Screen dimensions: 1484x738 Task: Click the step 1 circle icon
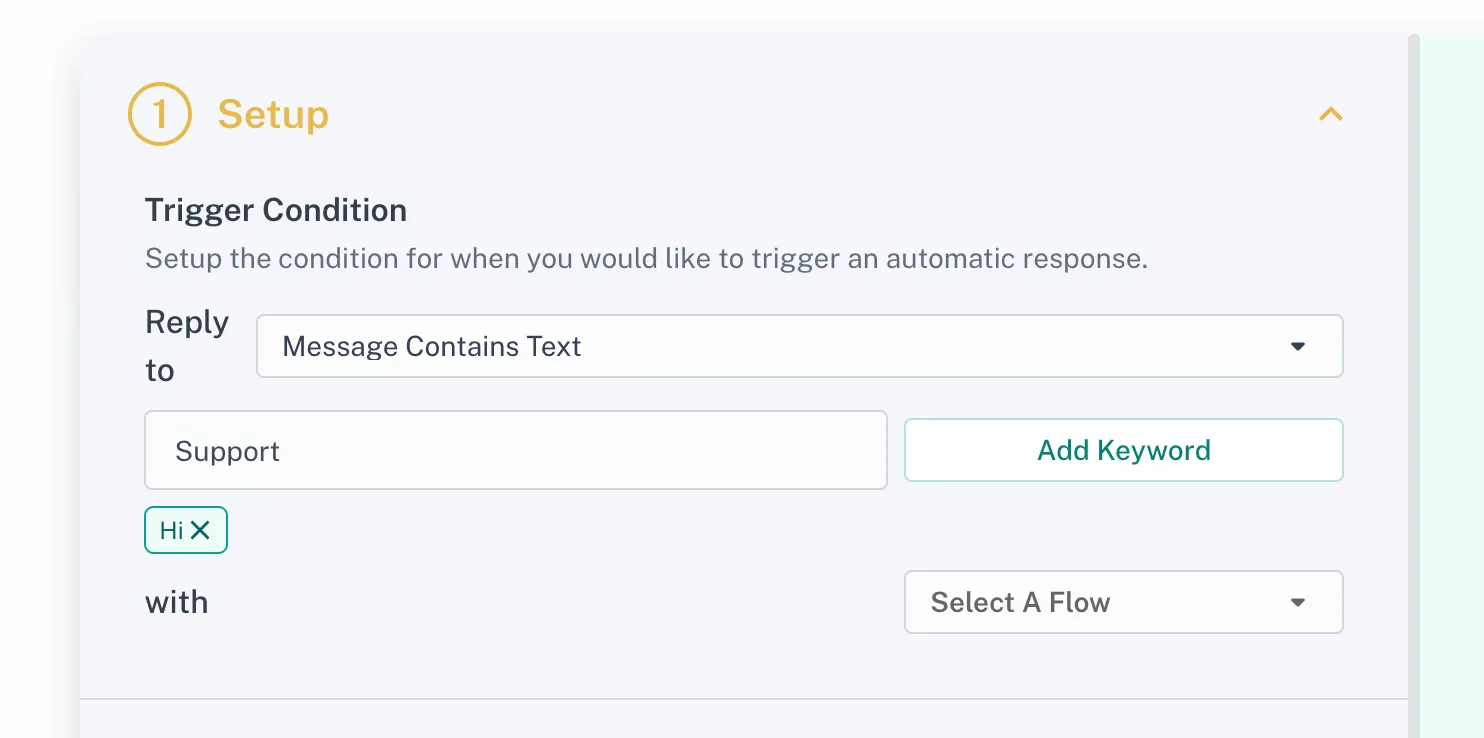click(x=159, y=115)
